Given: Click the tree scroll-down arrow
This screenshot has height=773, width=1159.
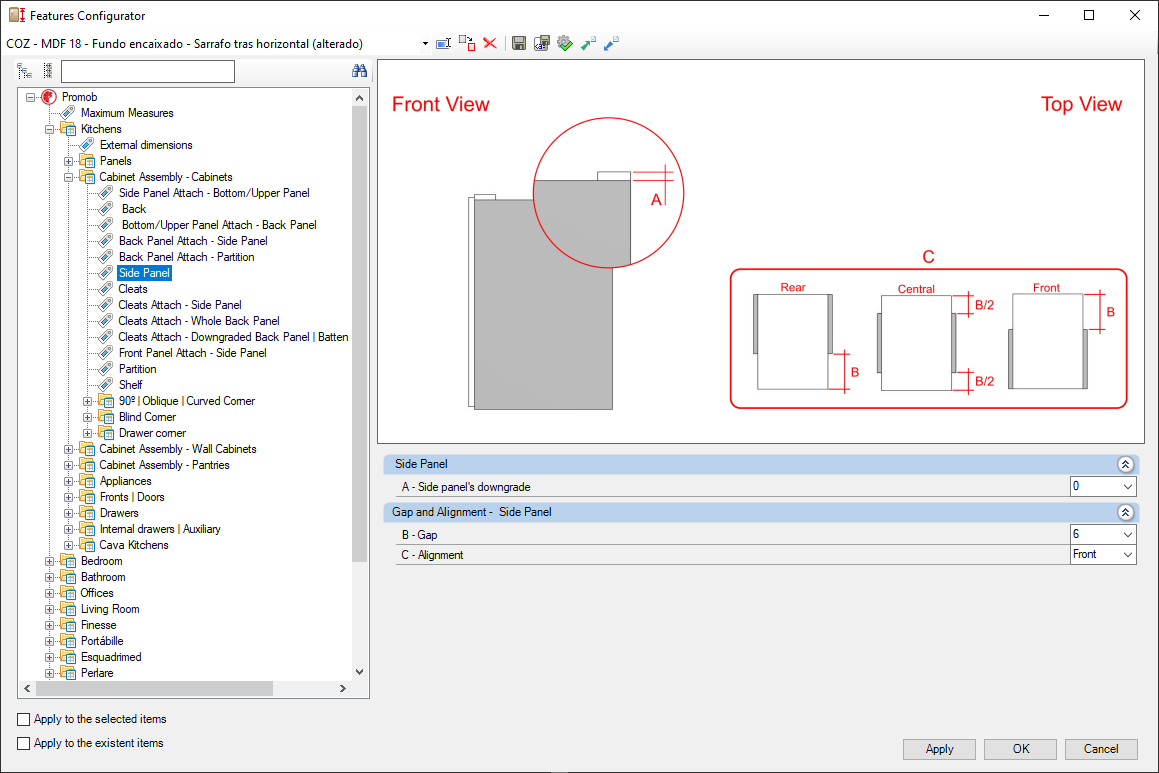Looking at the screenshot, I should tap(359, 672).
